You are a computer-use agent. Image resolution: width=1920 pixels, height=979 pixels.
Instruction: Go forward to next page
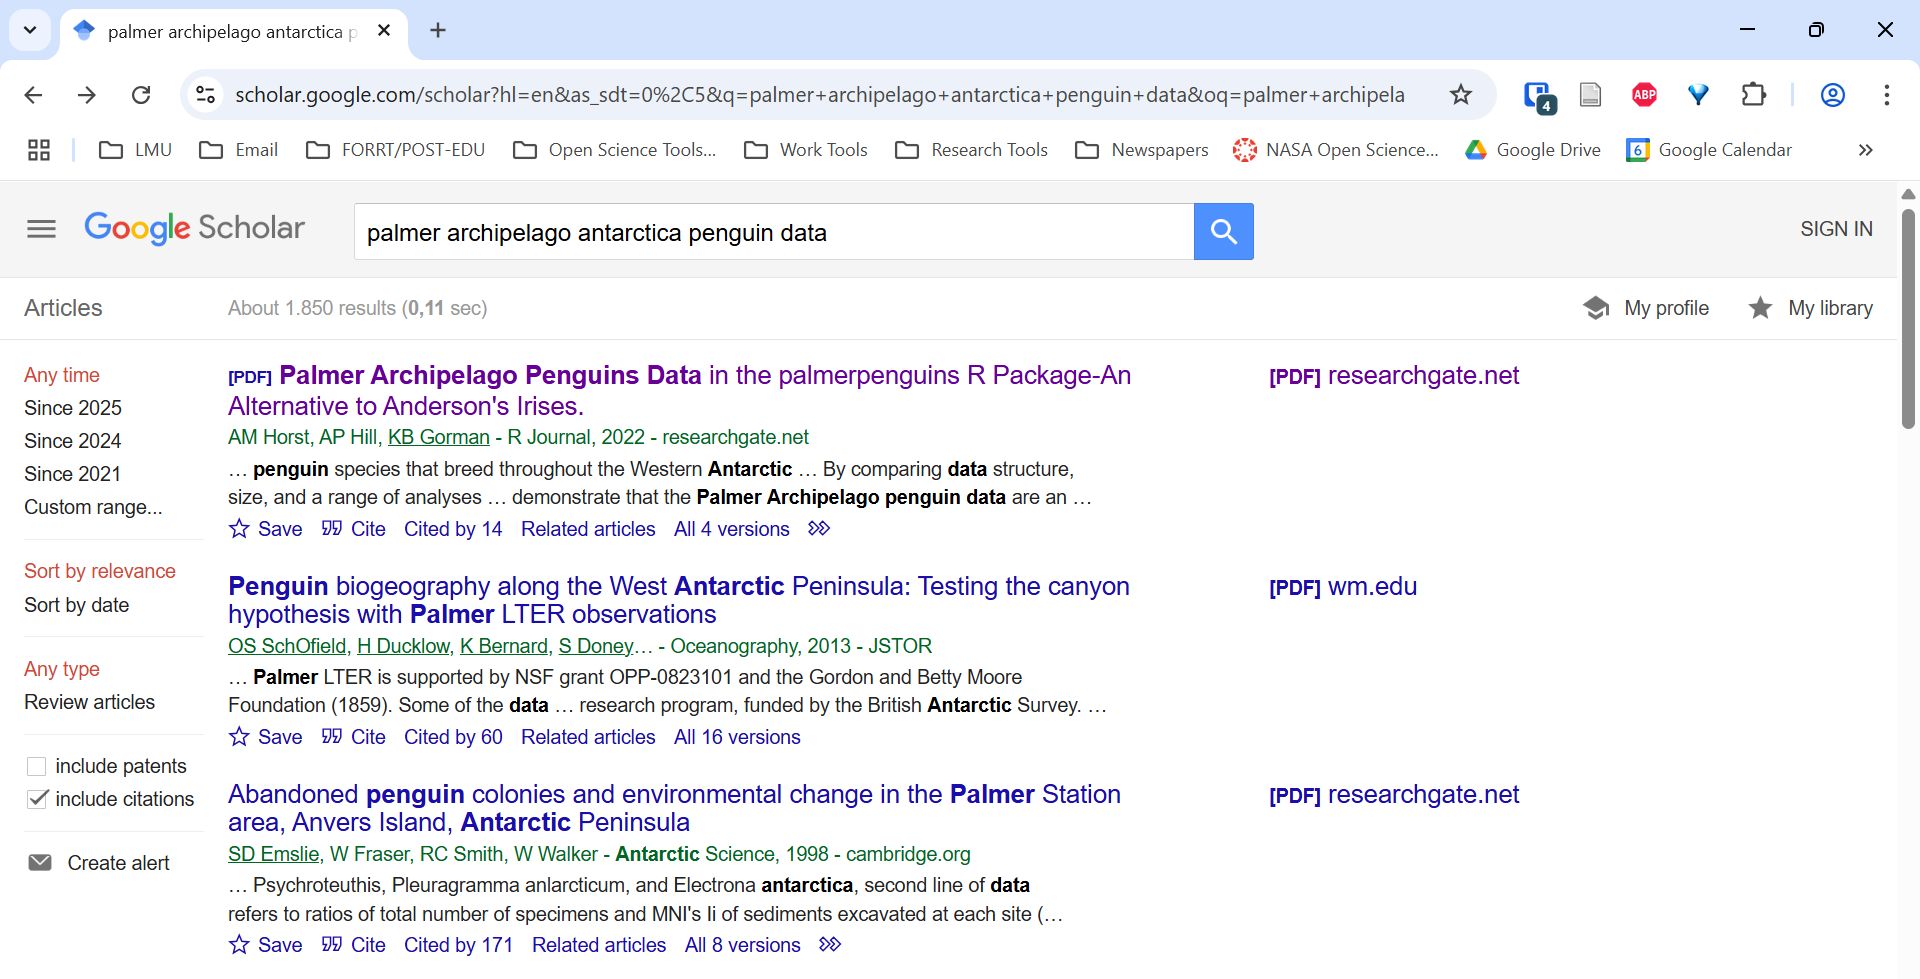click(x=87, y=95)
